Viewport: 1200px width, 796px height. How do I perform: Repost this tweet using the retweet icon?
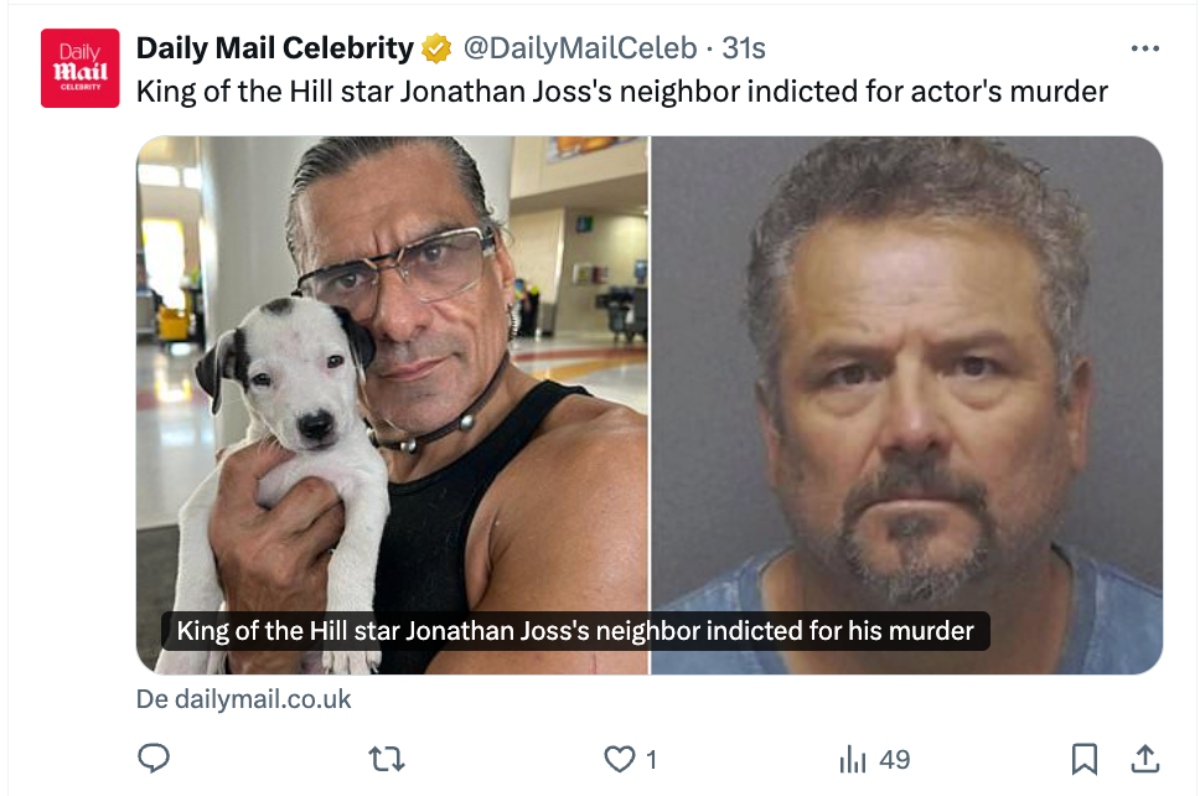387,760
